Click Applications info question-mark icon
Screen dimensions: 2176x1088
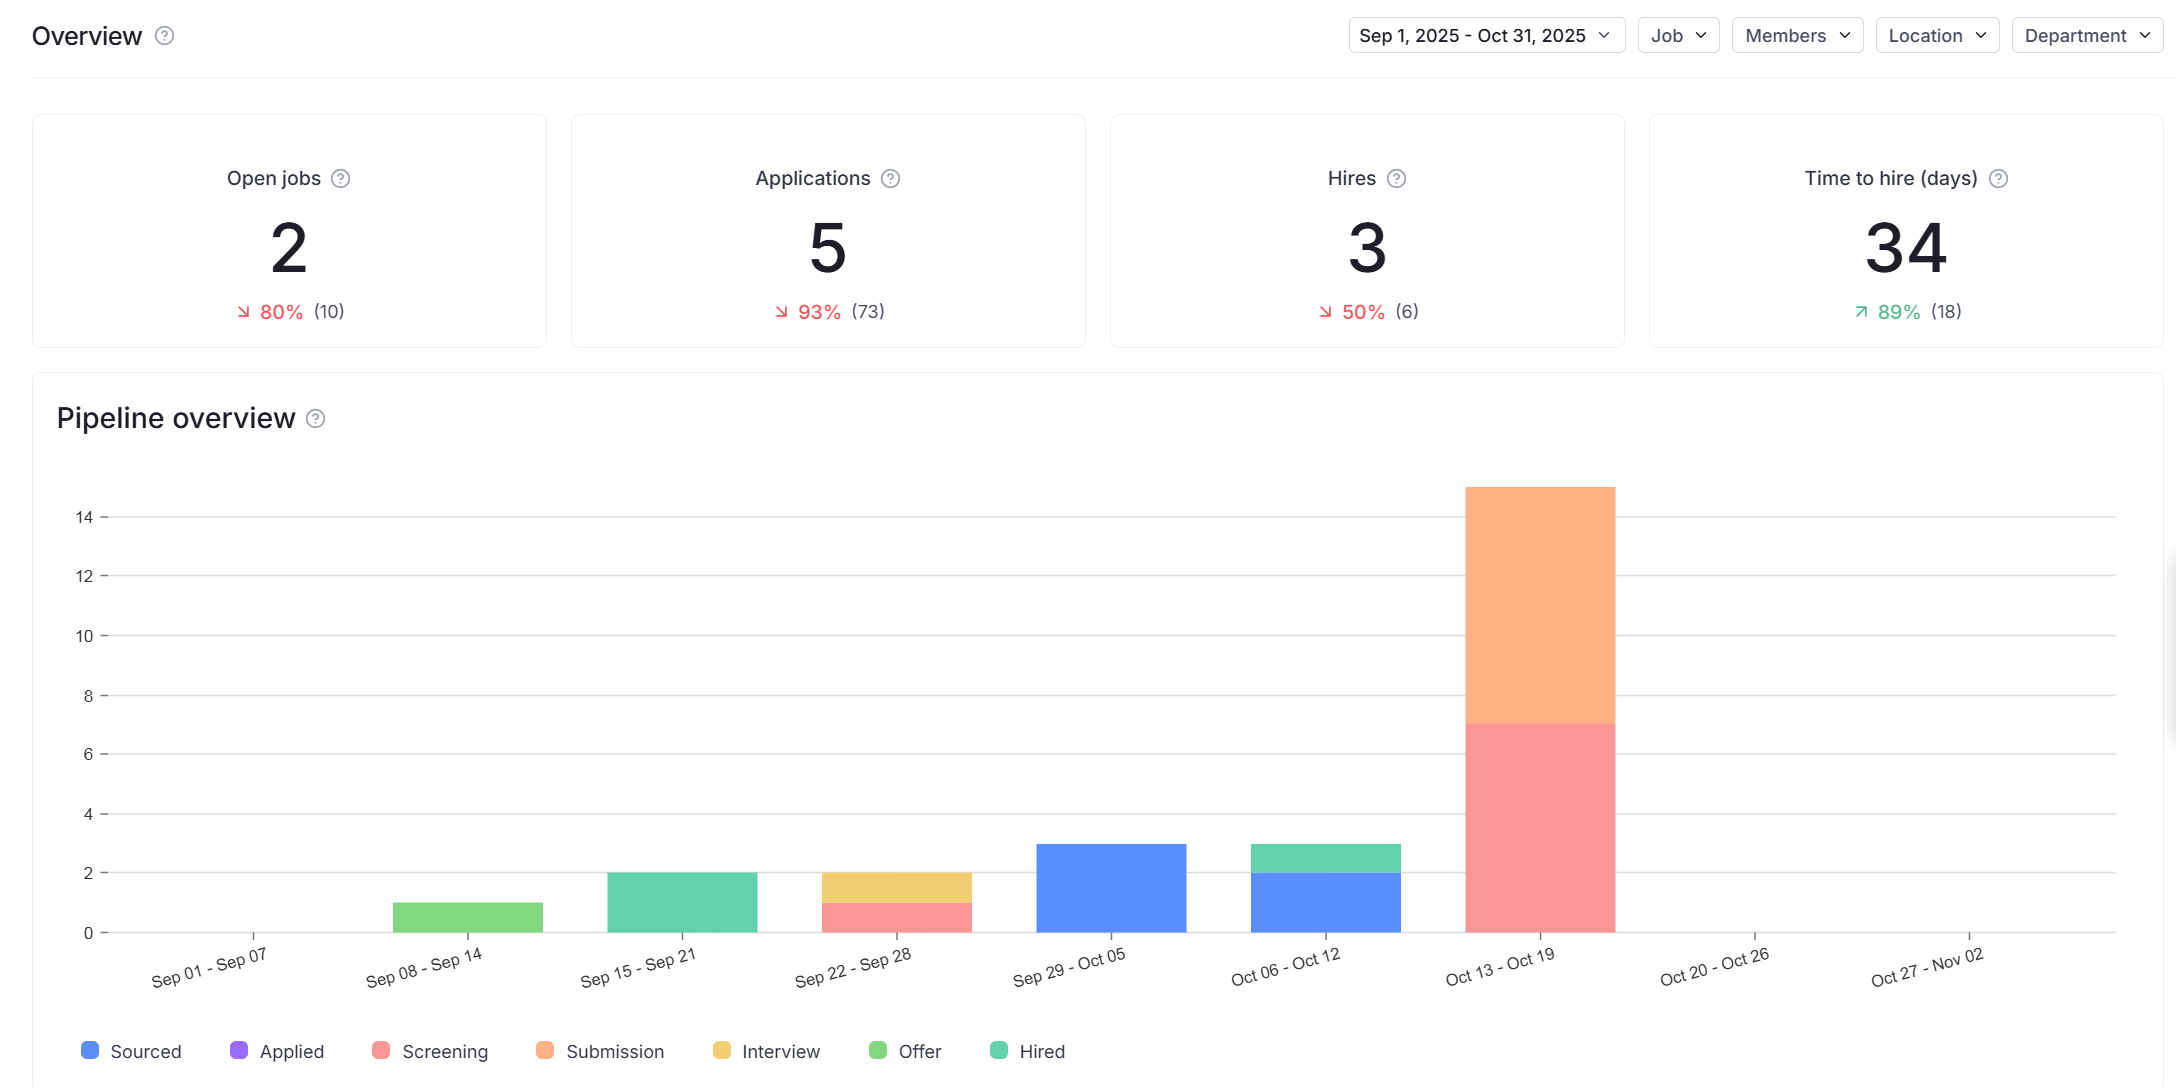coord(890,179)
